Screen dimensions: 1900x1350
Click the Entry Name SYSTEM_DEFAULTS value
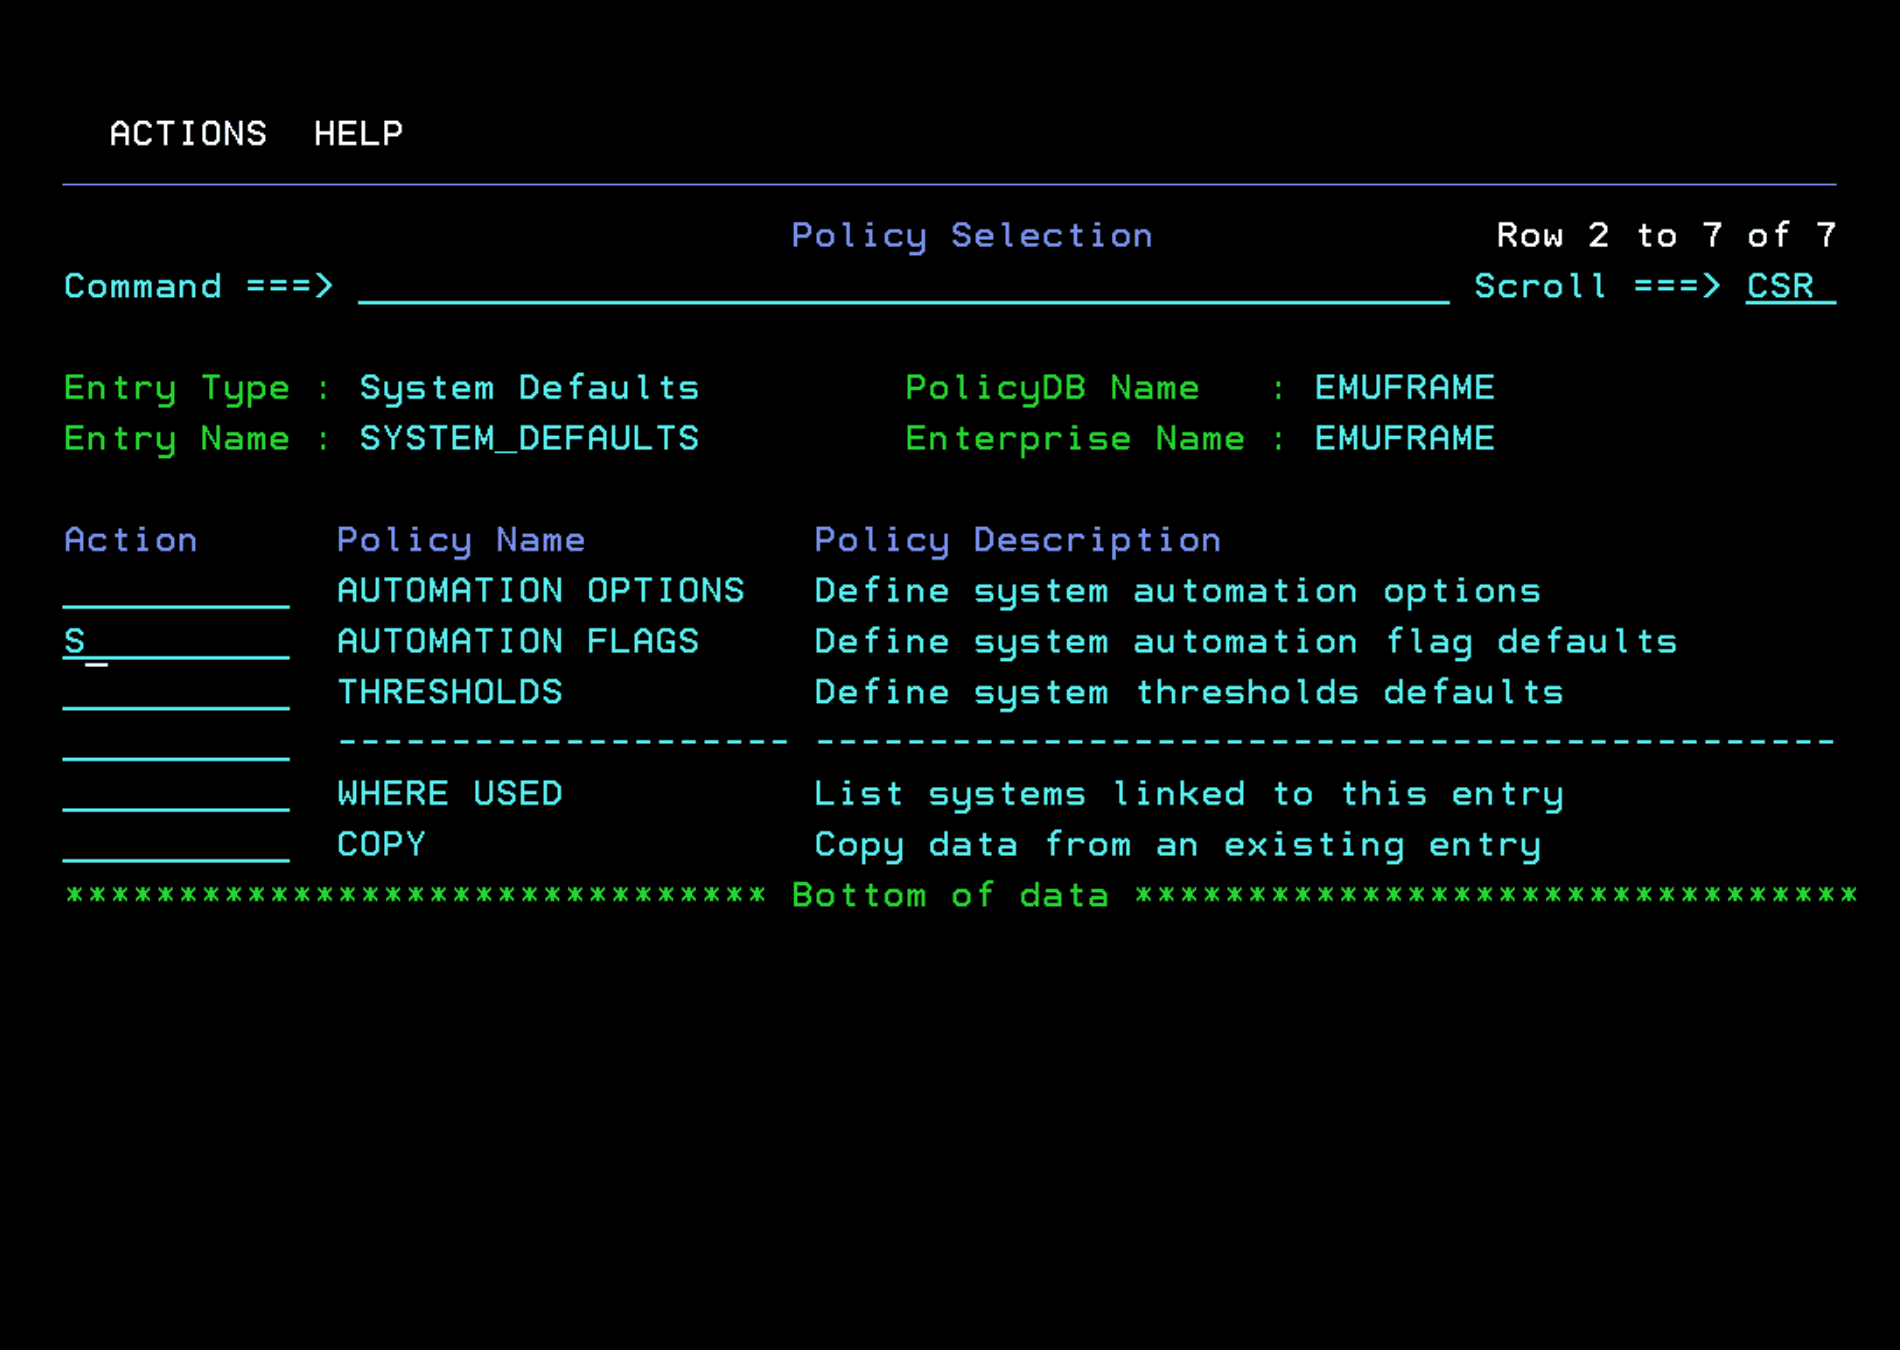pyautogui.click(x=528, y=438)
